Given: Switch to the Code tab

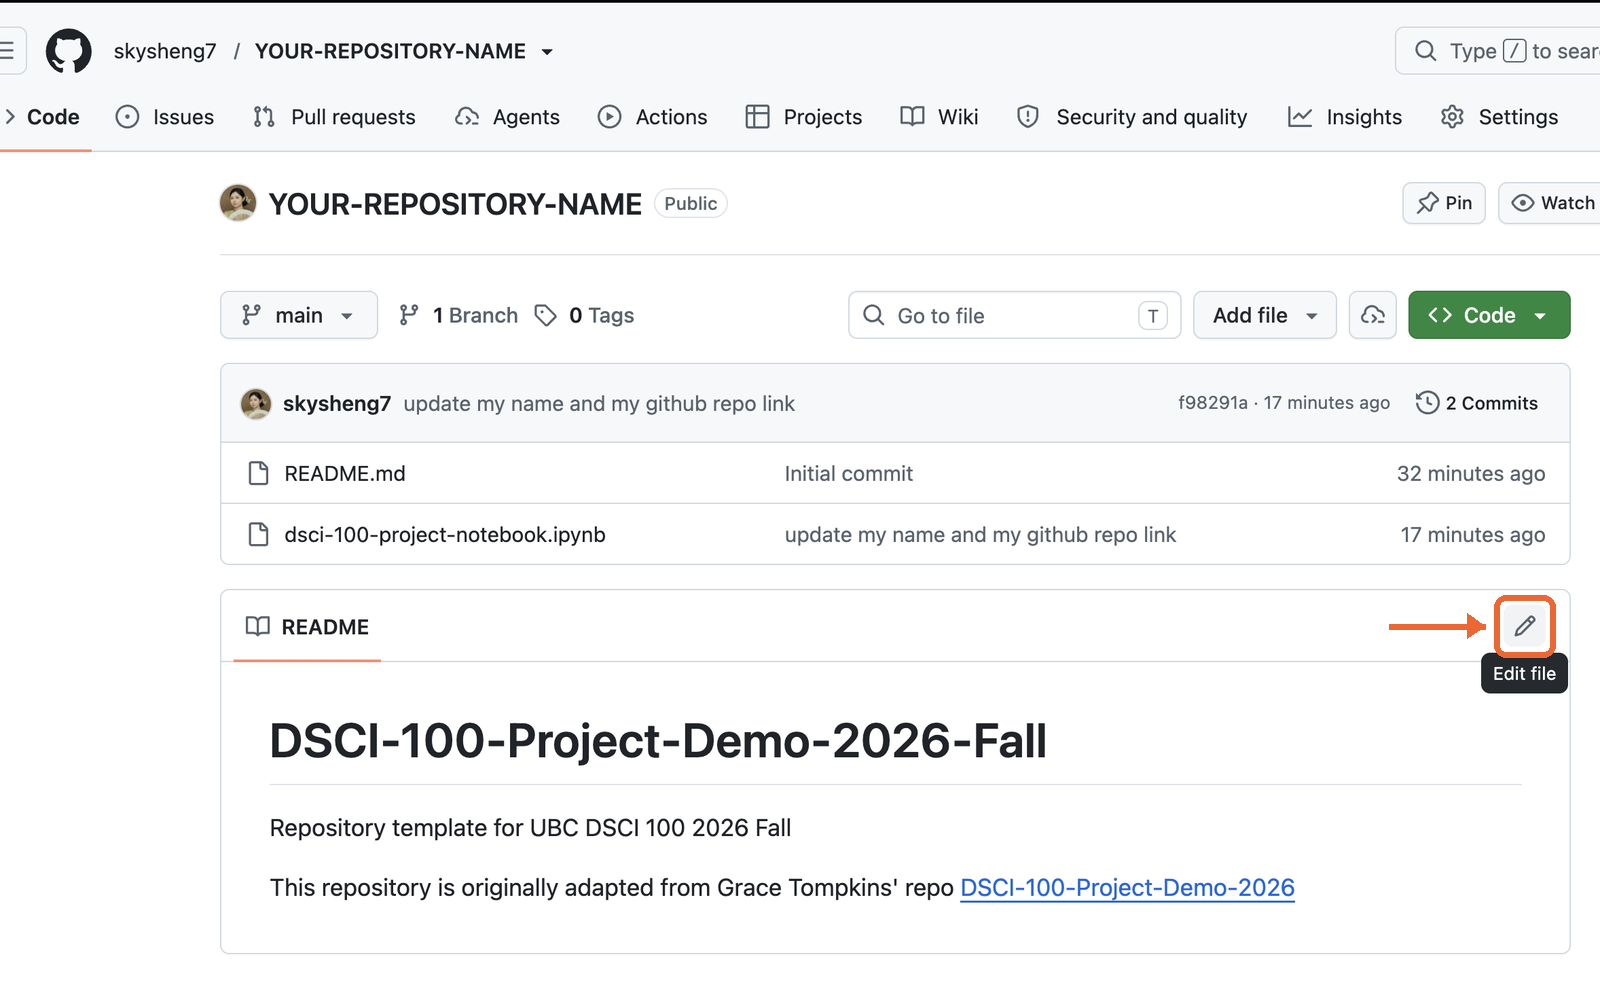Looking at the screenshot, I should [44, 117].
